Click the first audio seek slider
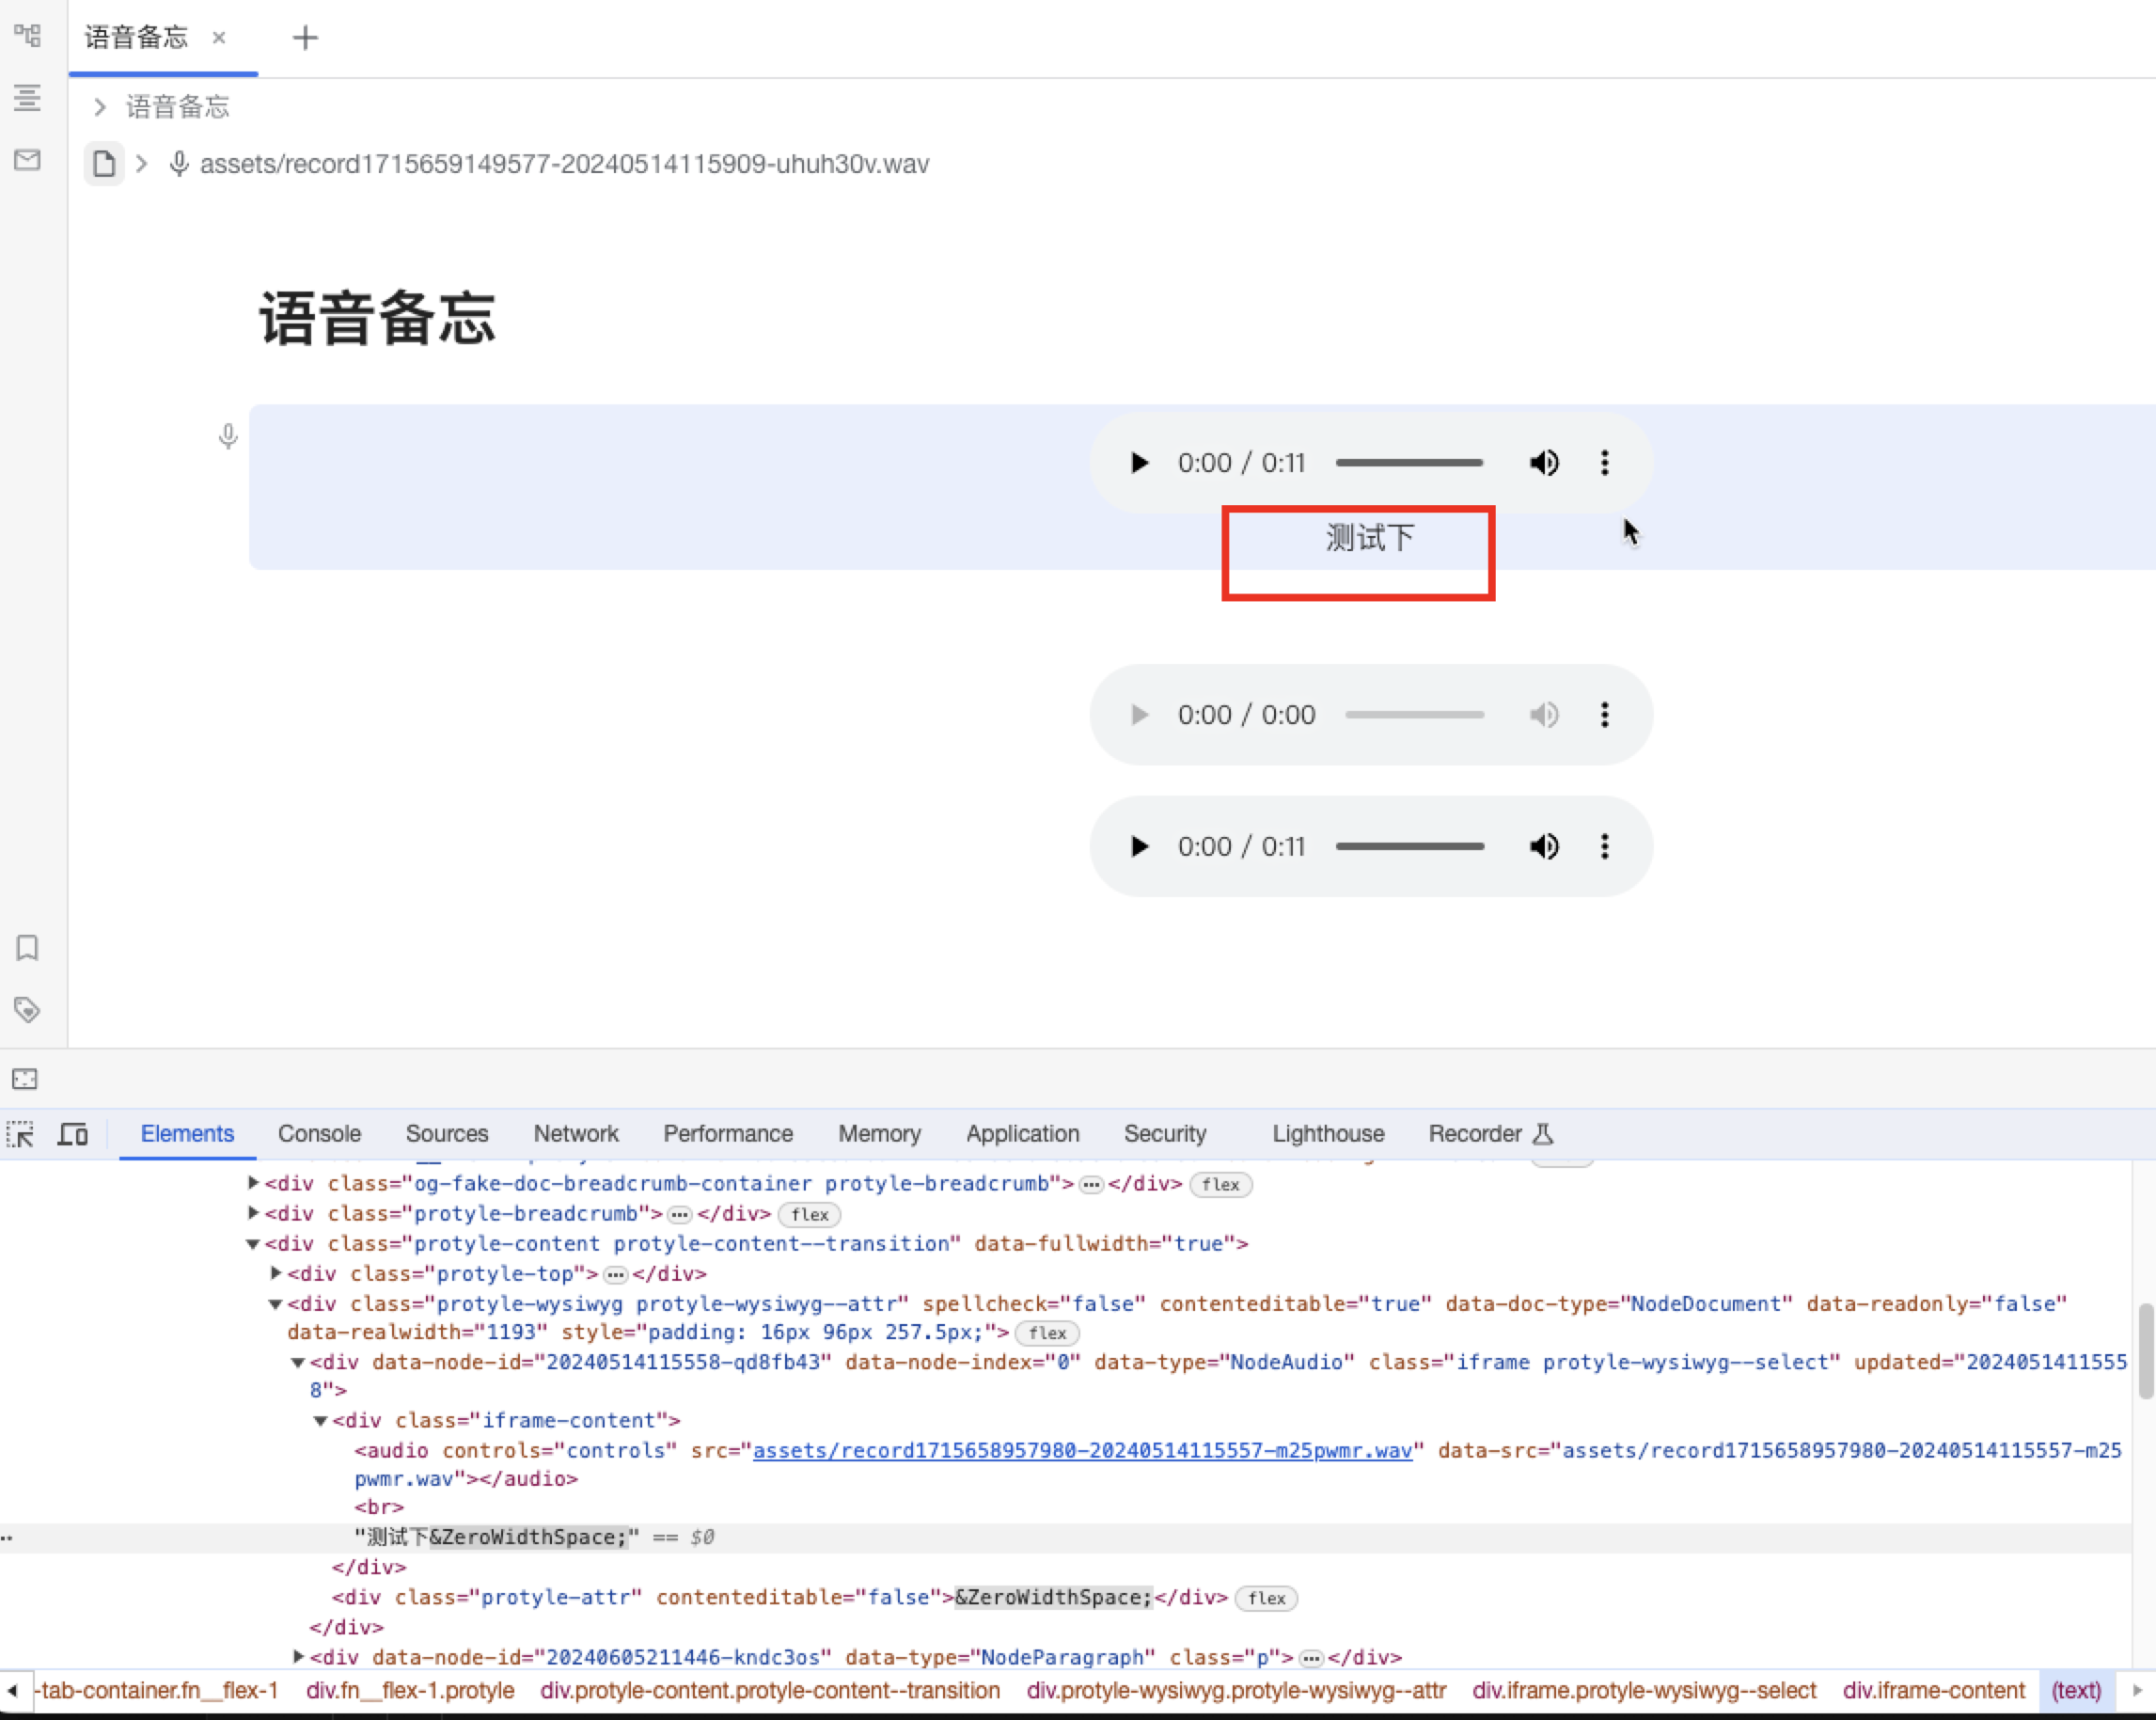Image resolution: width=2156 pixels, height=1720 pixels. click(x=1409, y=463)
